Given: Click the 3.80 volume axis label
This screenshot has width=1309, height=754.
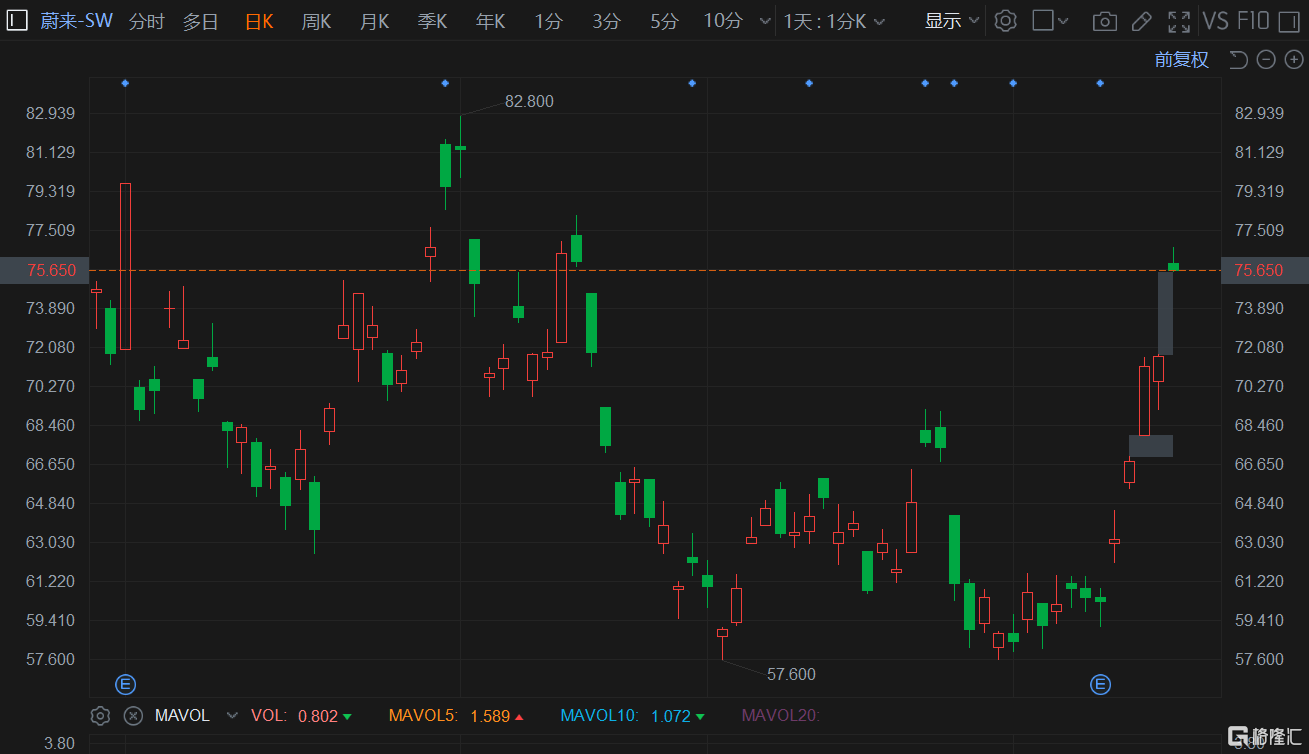Looking at the screenshot, I should [59, 744].
